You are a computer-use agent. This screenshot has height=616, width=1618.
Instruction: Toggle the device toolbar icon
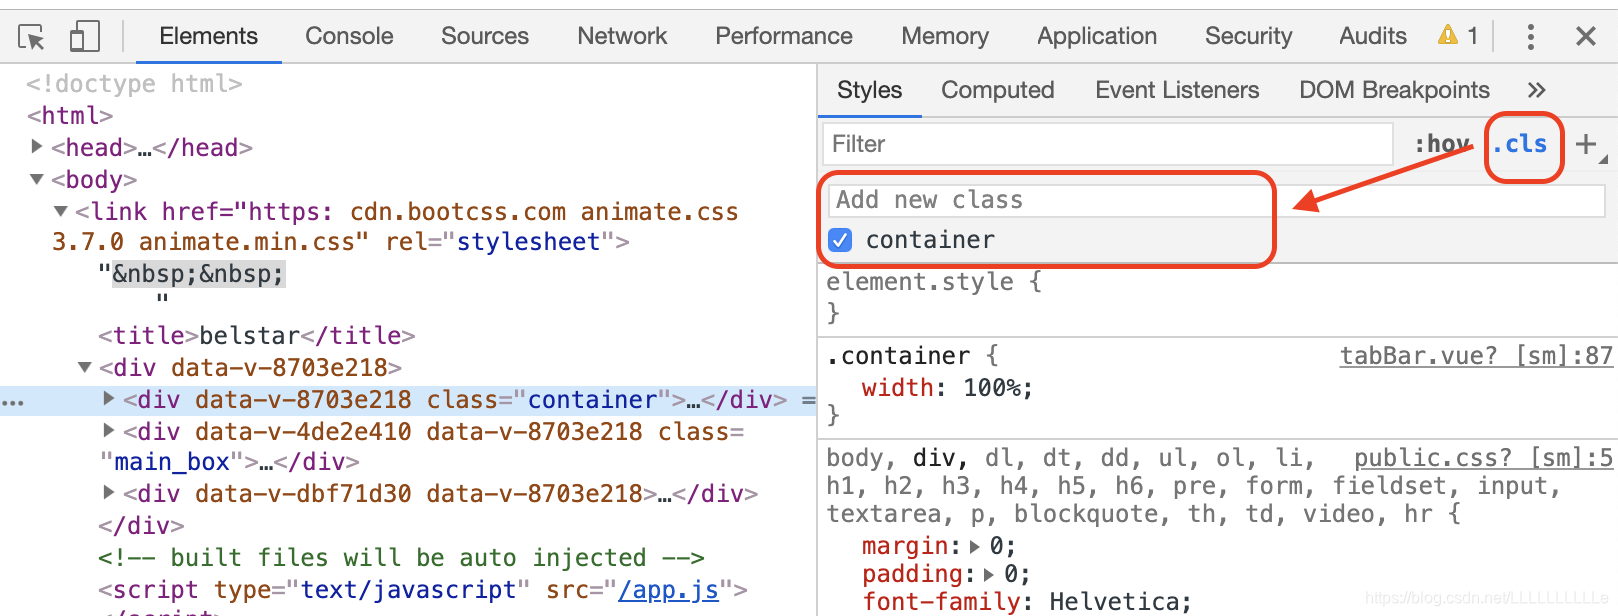tap(85, 37)
